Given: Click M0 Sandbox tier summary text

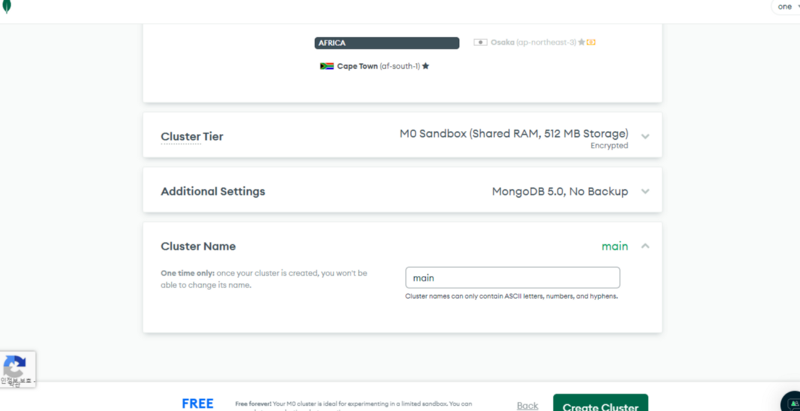Looking at the screenshot, I should point(514,134).
